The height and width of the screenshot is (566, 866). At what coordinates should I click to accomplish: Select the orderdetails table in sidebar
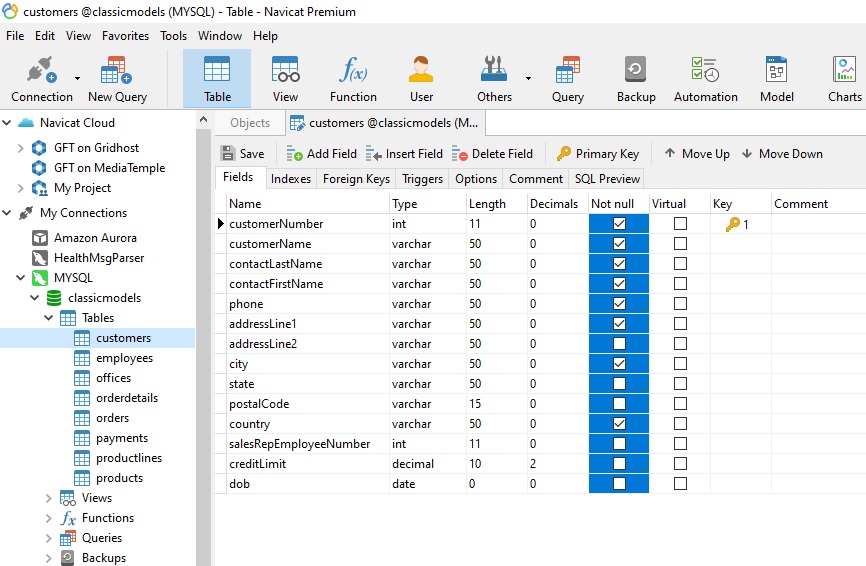pos(126,398)
